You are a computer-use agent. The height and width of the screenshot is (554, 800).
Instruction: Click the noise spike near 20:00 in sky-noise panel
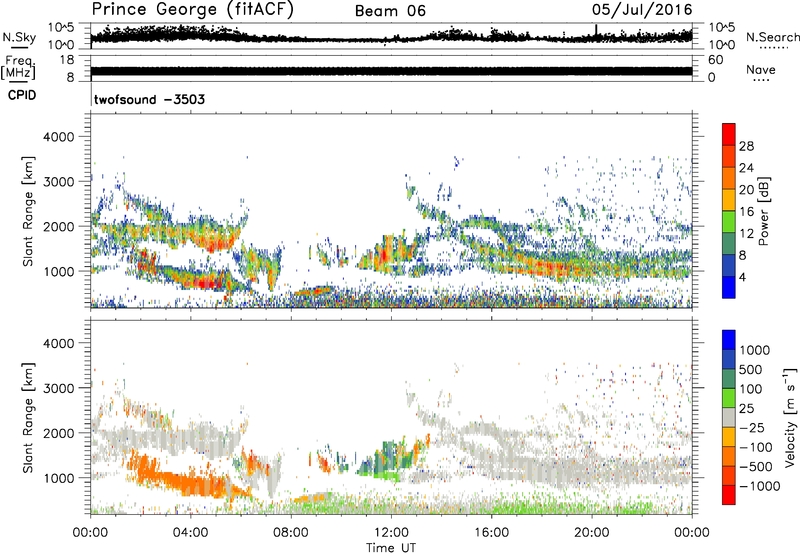click(596, 31)
